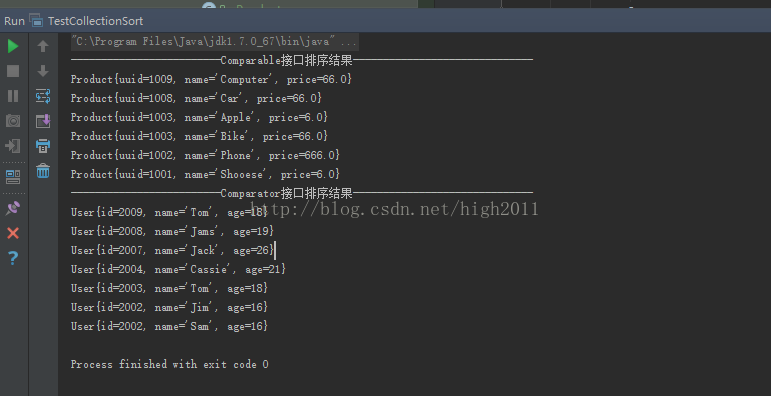This screenshot has width=771, height=396.
Task: Click the Stop process square icon
Action: [x=13, y=71]
